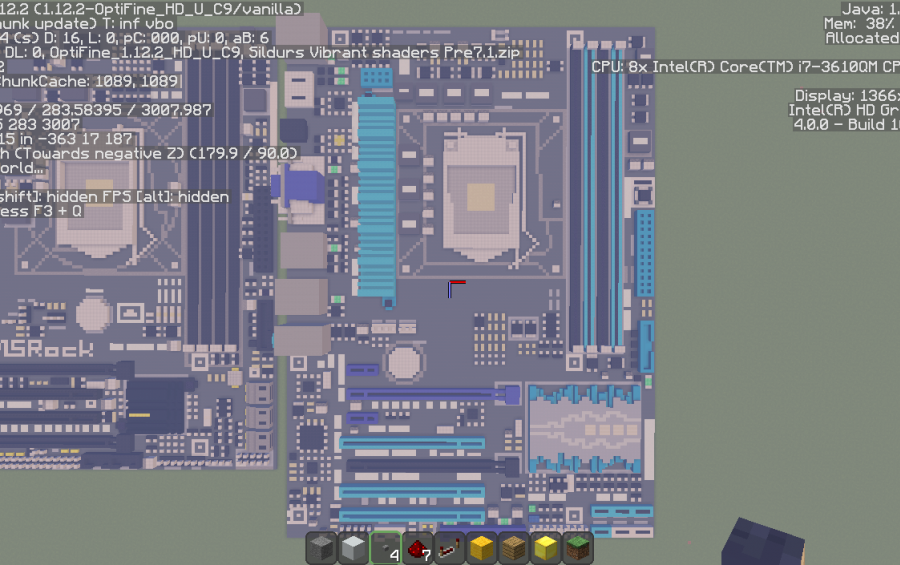Click the 'in -363 17 187' chunk position line

(x=67, y=138)
